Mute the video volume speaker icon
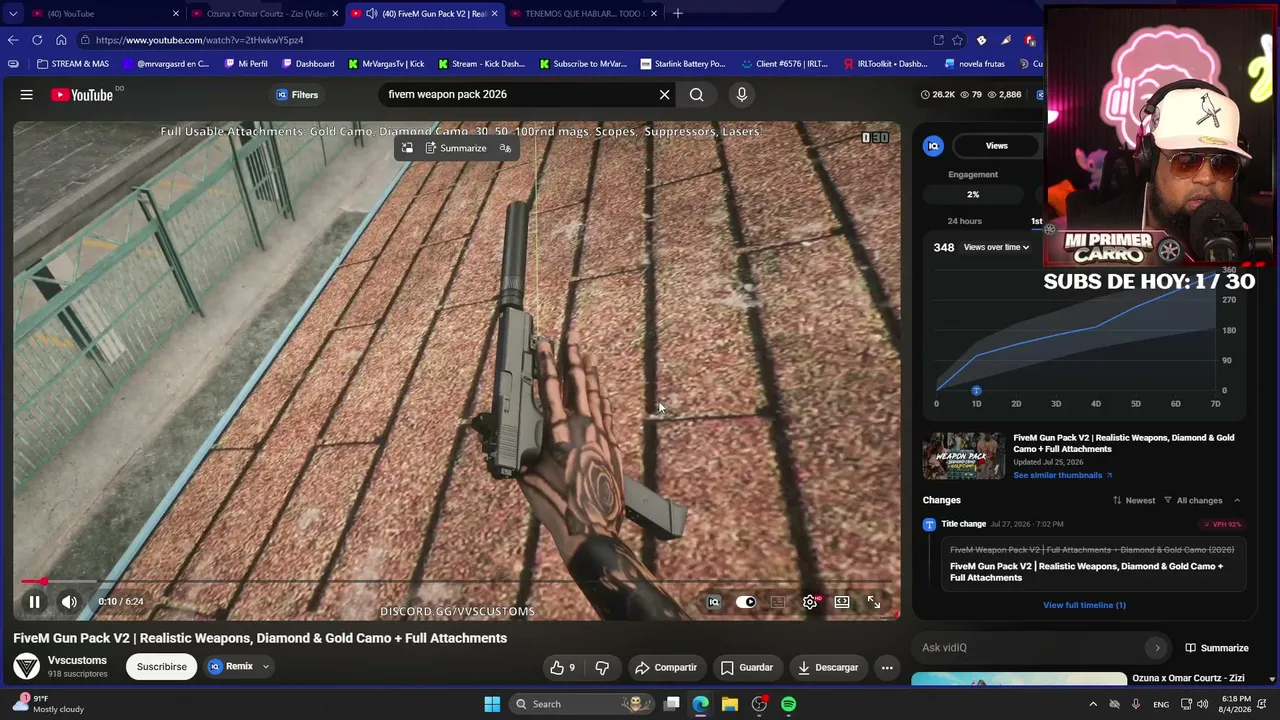 [69, 602]
